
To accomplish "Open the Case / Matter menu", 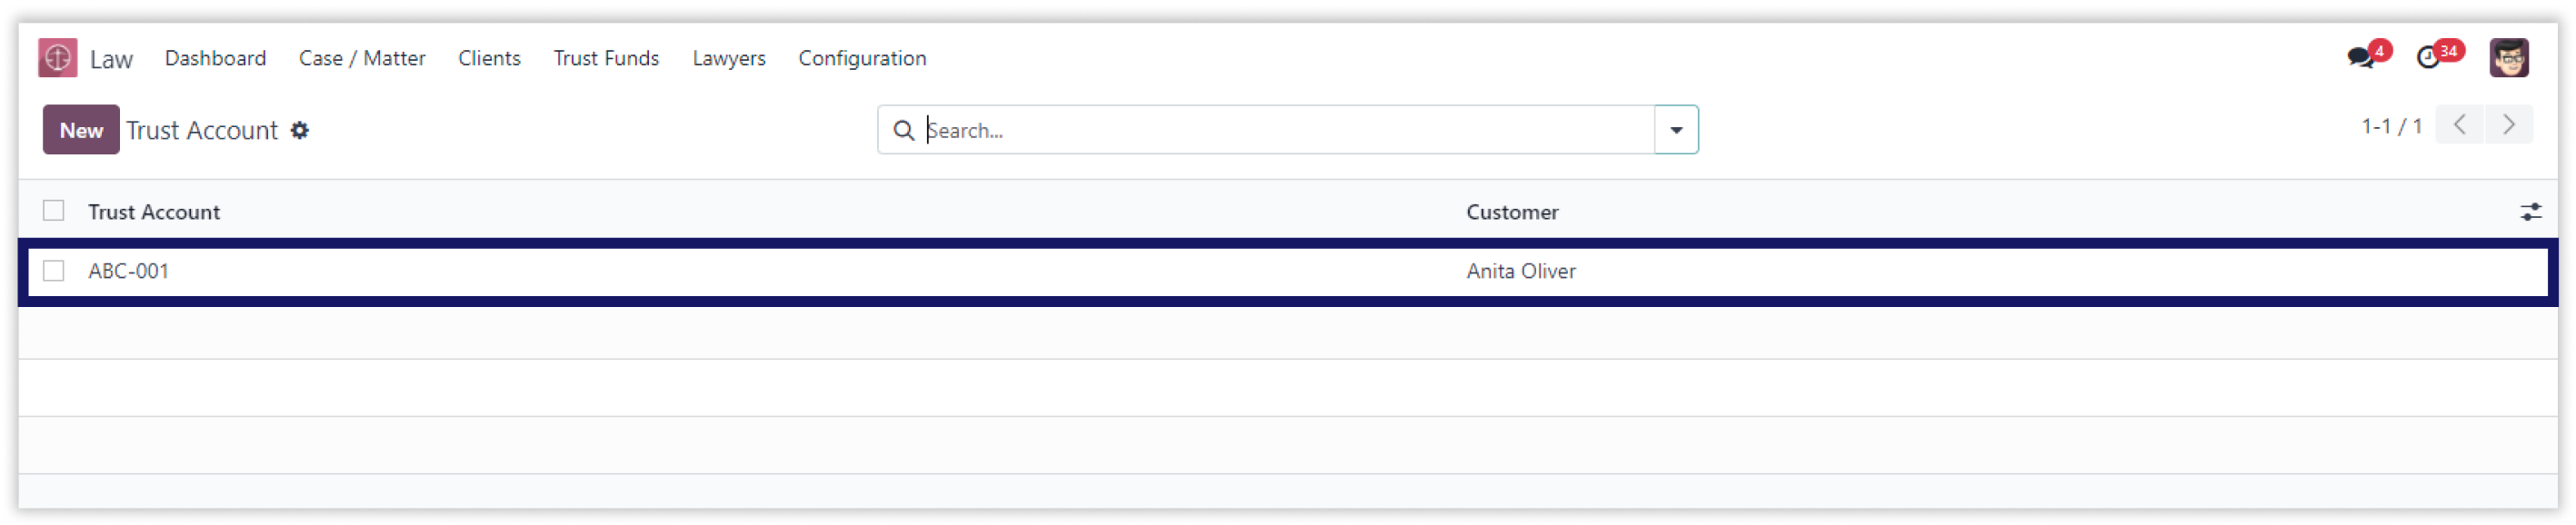I will click(362, 58).
